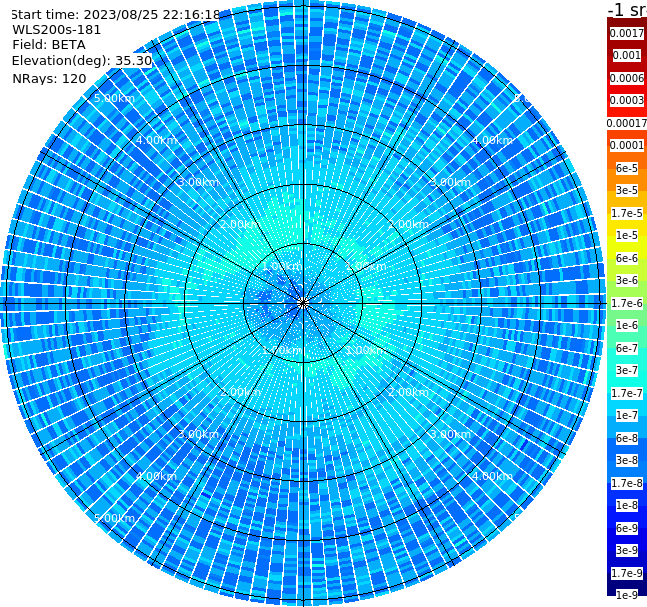Select the 0.0001 colorbar label
The image size is (647, 607).
(627, 146)
